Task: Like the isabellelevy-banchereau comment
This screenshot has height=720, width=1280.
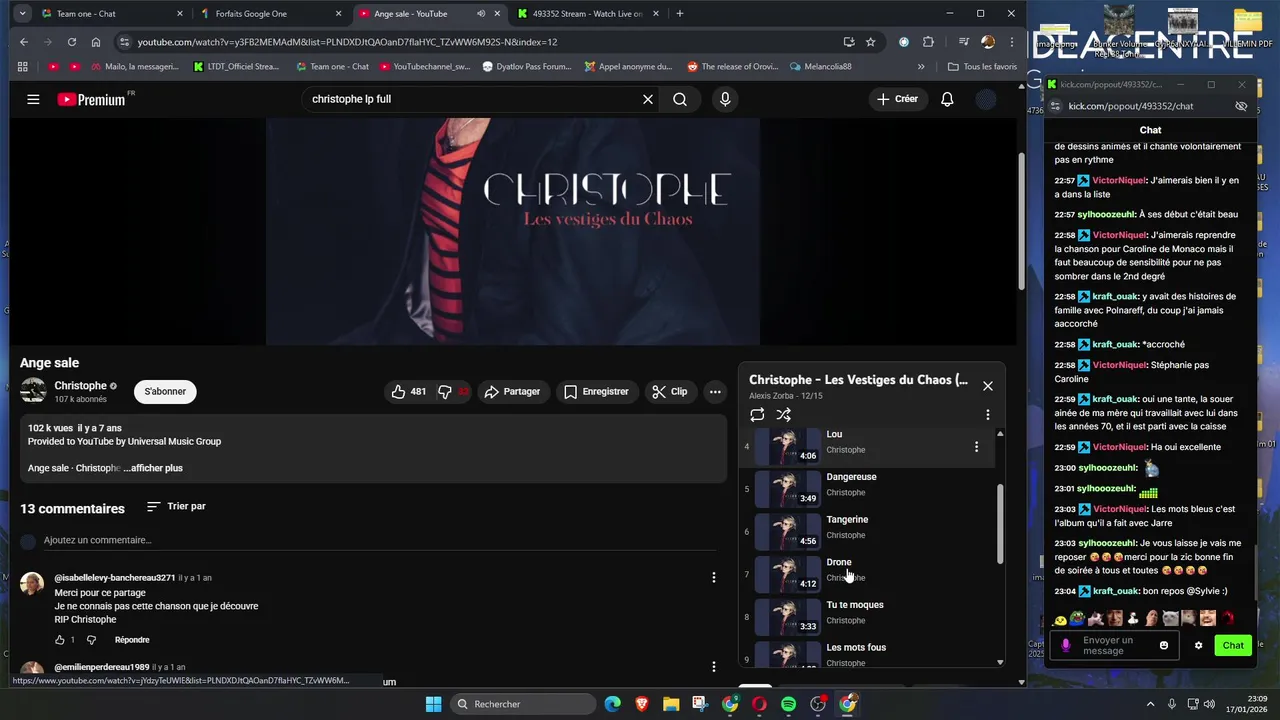Action: [x=60, y=640]
